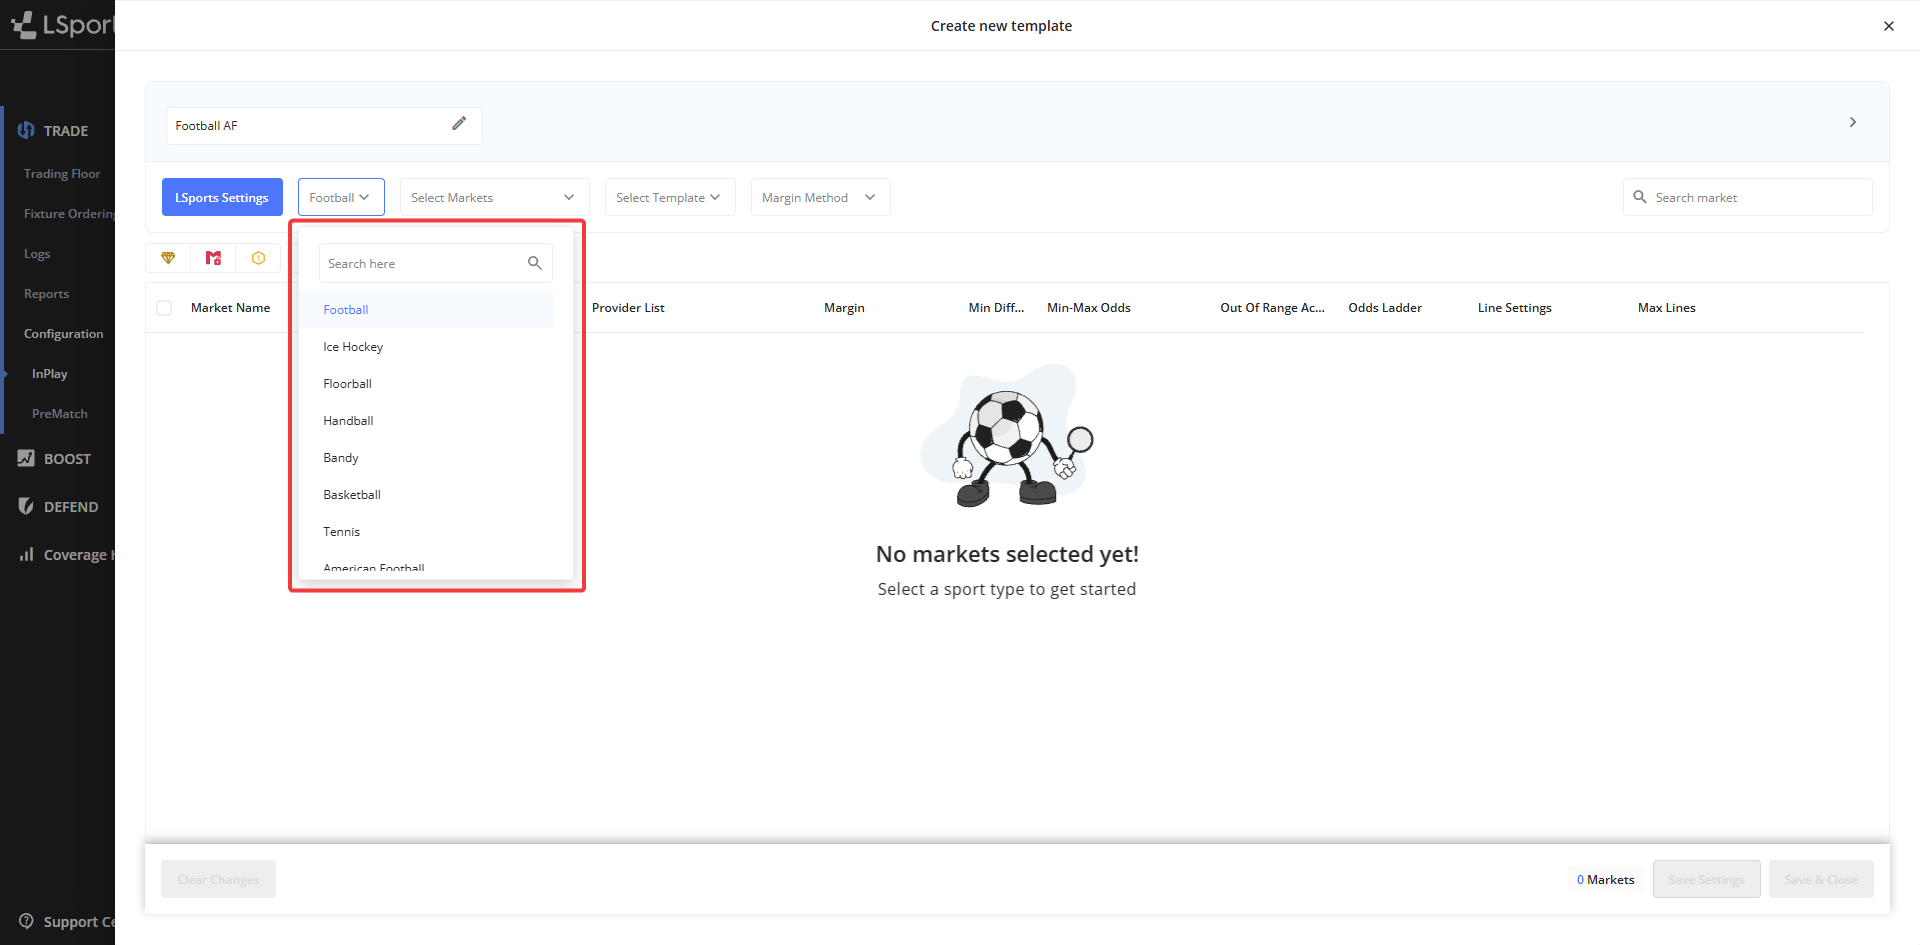Open the Margin Method dropdown
This screenshot has width=1920, height=945.
click(819, 197)
